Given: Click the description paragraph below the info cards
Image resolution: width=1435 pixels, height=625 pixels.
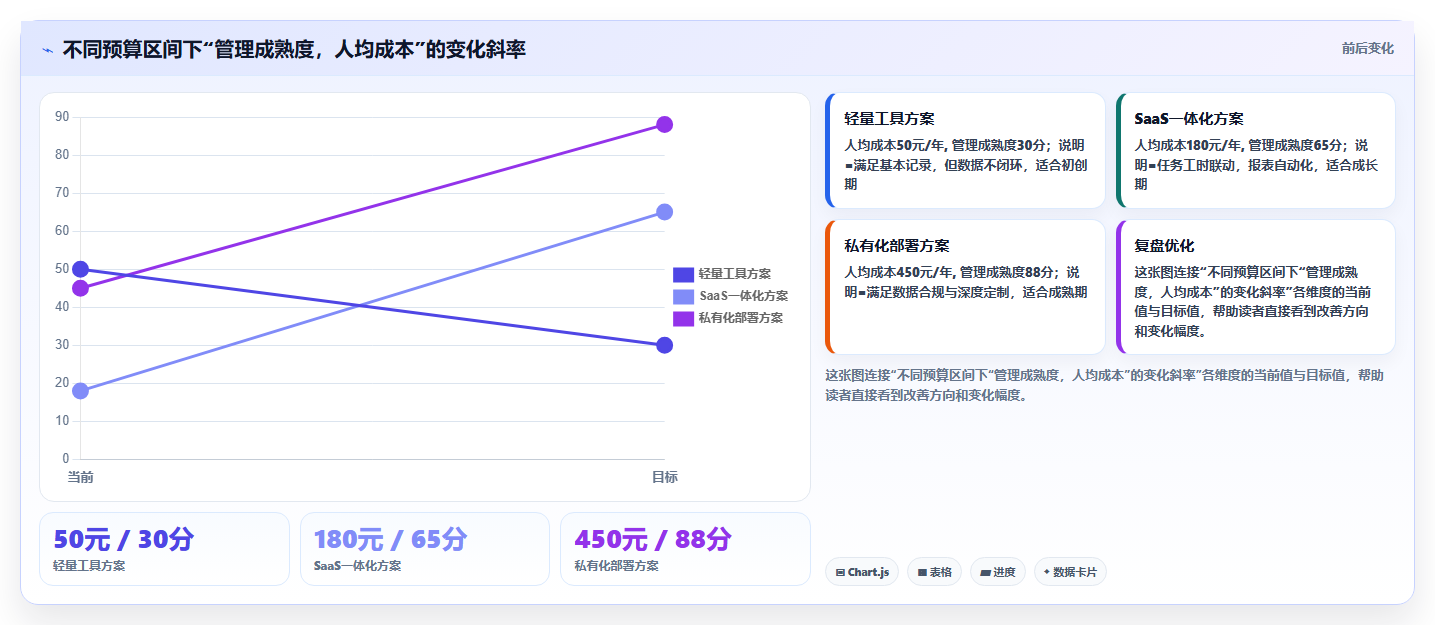Looking at the screenshot, I should coord(1105,385).
